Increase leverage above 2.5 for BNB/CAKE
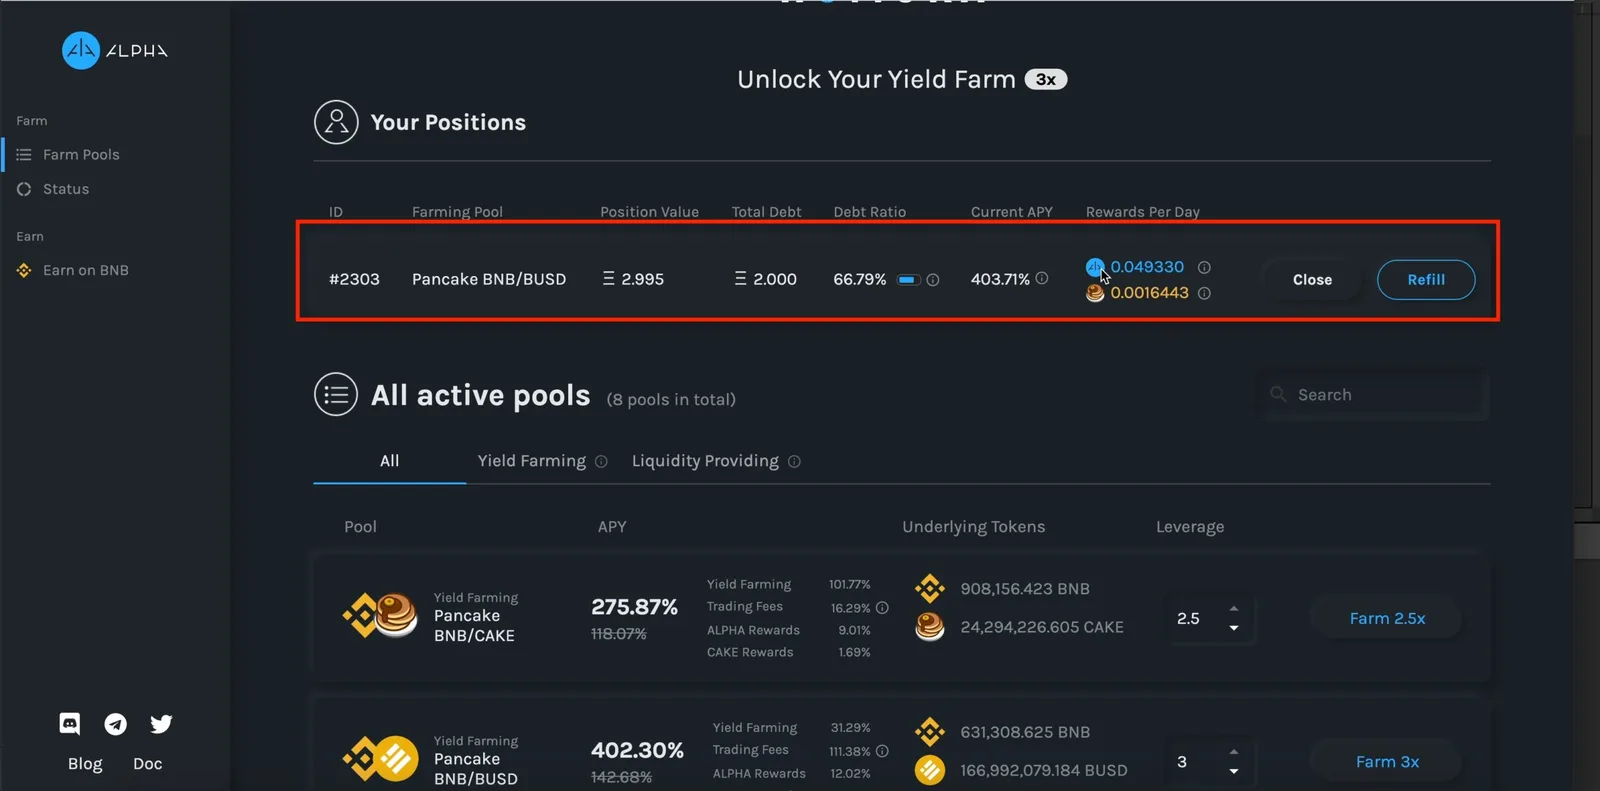This screenshot has width=1600, height=791. [1234, 609]
